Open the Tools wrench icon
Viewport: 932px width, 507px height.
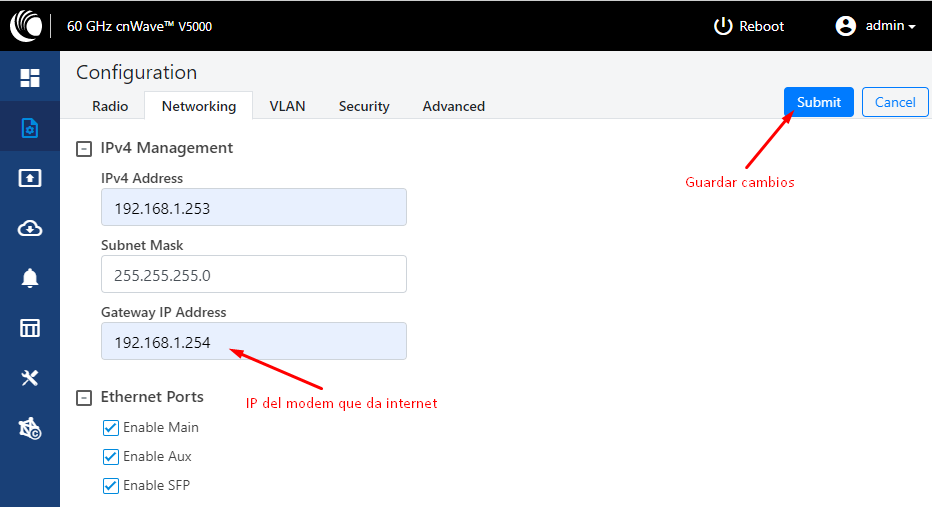coord(30,377)
